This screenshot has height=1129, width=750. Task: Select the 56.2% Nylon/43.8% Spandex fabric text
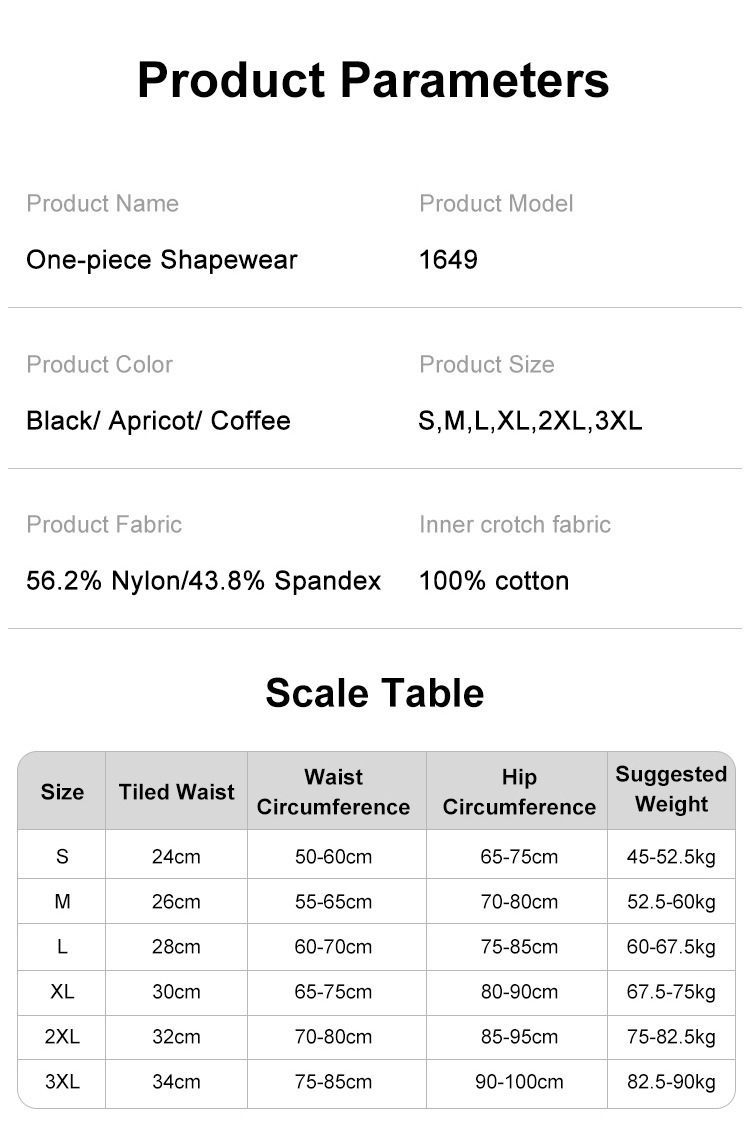pos(203,581)
